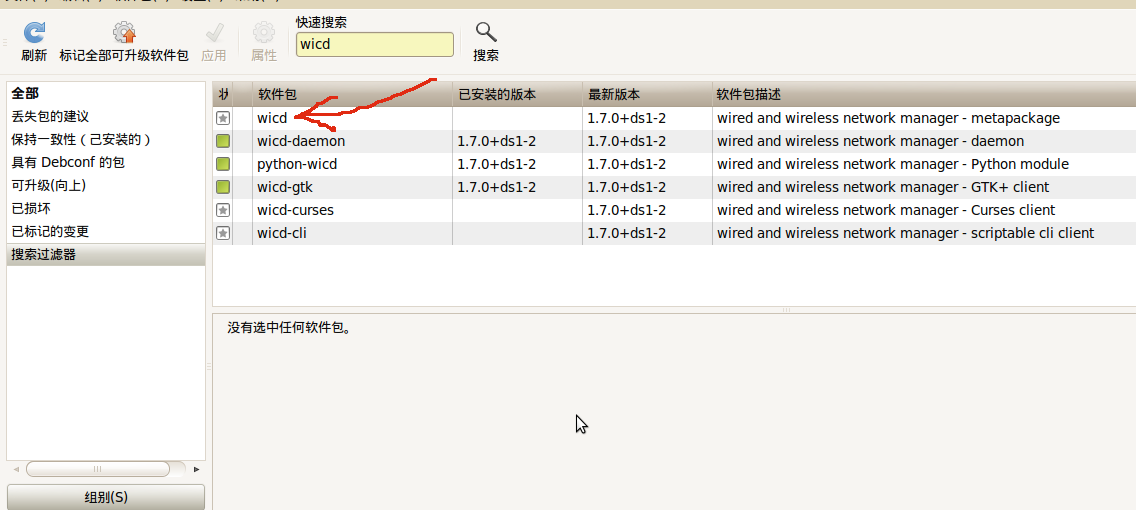Select 搜索过滤器 (search filter) entry

pos(106,255)
